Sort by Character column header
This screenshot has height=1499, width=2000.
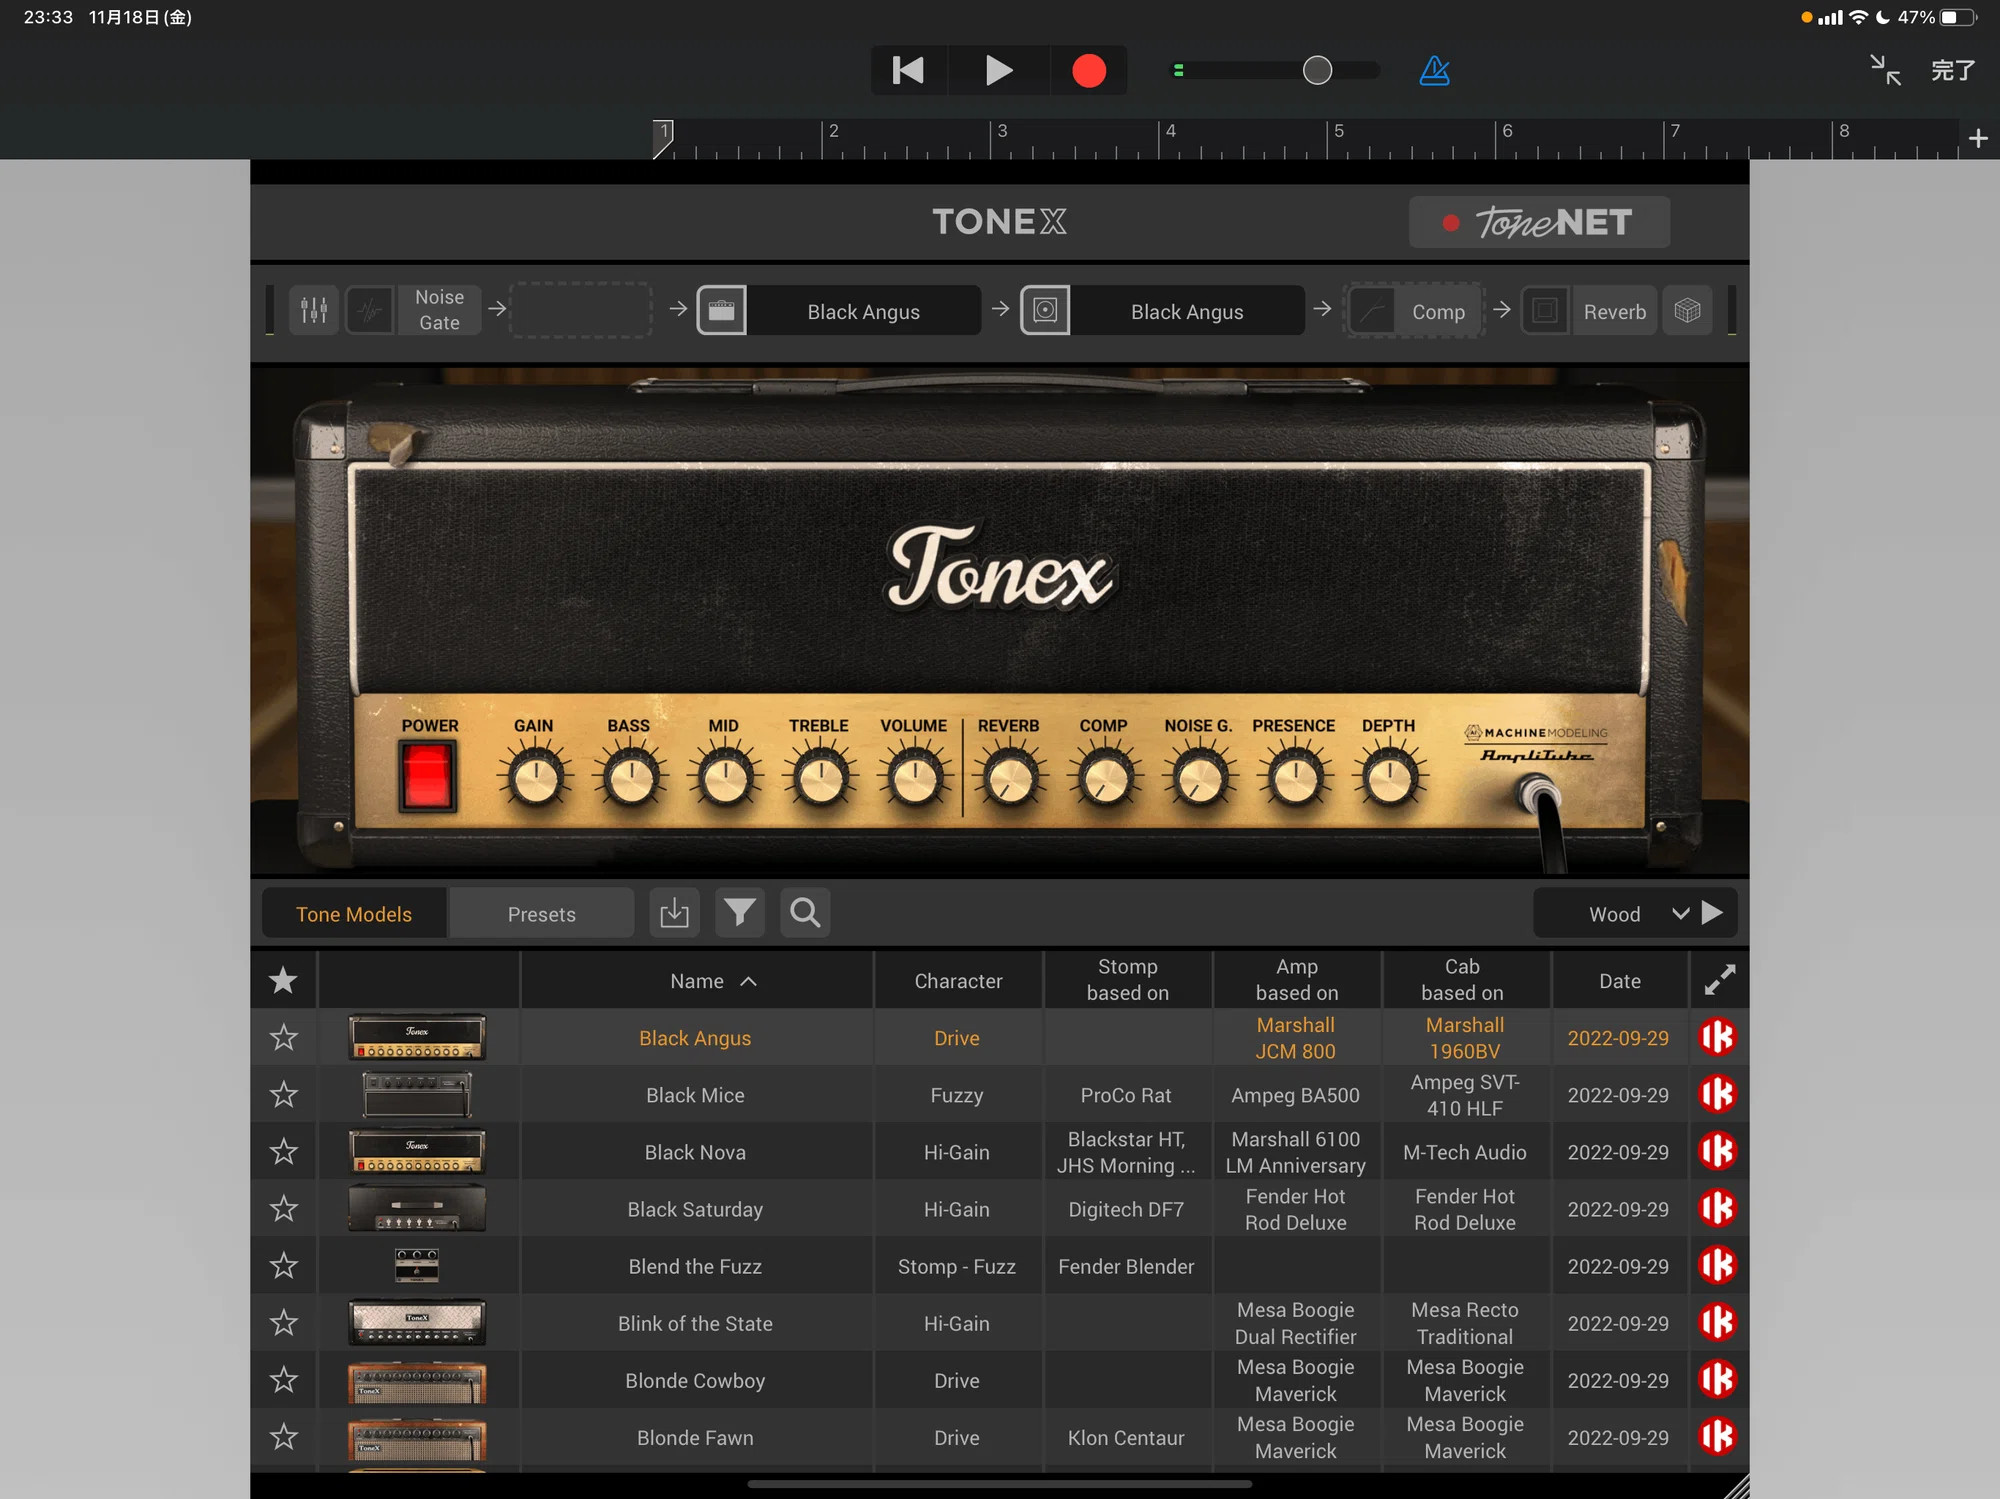point(958,980)
